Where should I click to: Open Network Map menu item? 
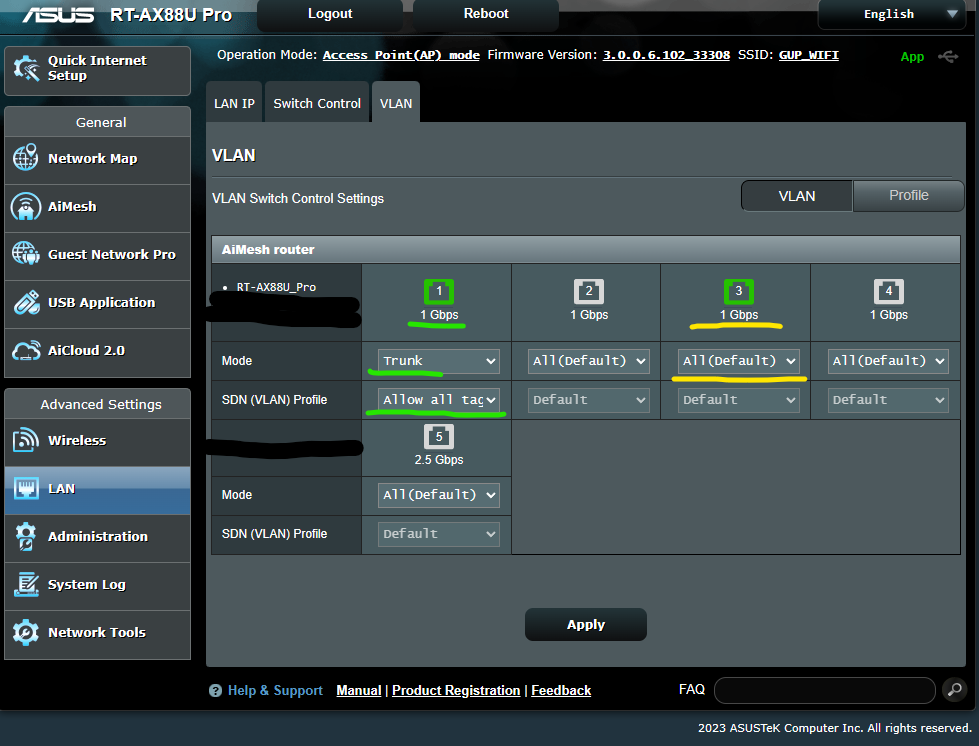click(97, 159)
